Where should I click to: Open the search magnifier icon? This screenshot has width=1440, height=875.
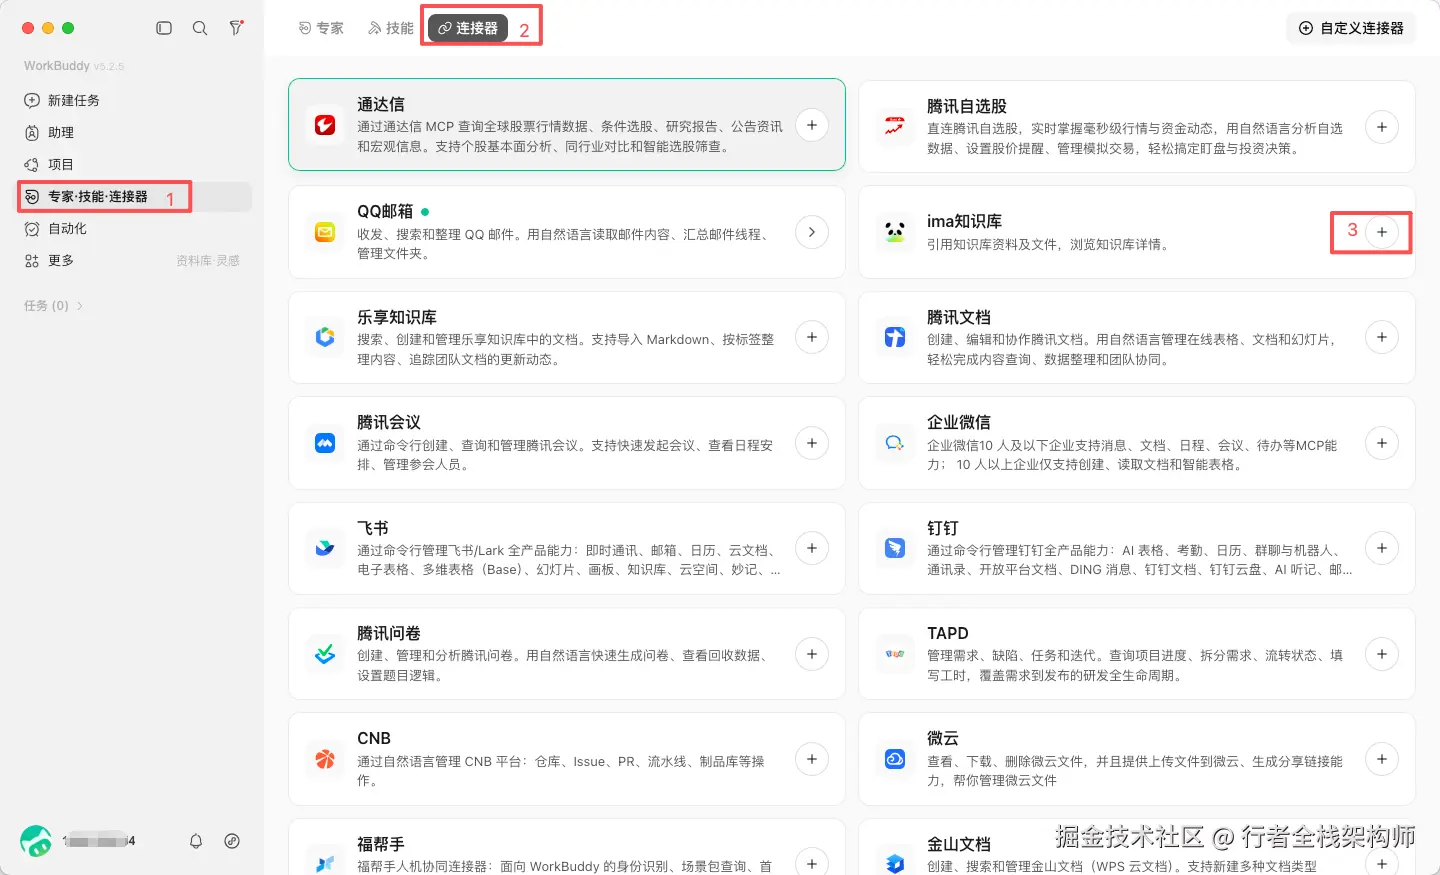[x=200, y=28]
